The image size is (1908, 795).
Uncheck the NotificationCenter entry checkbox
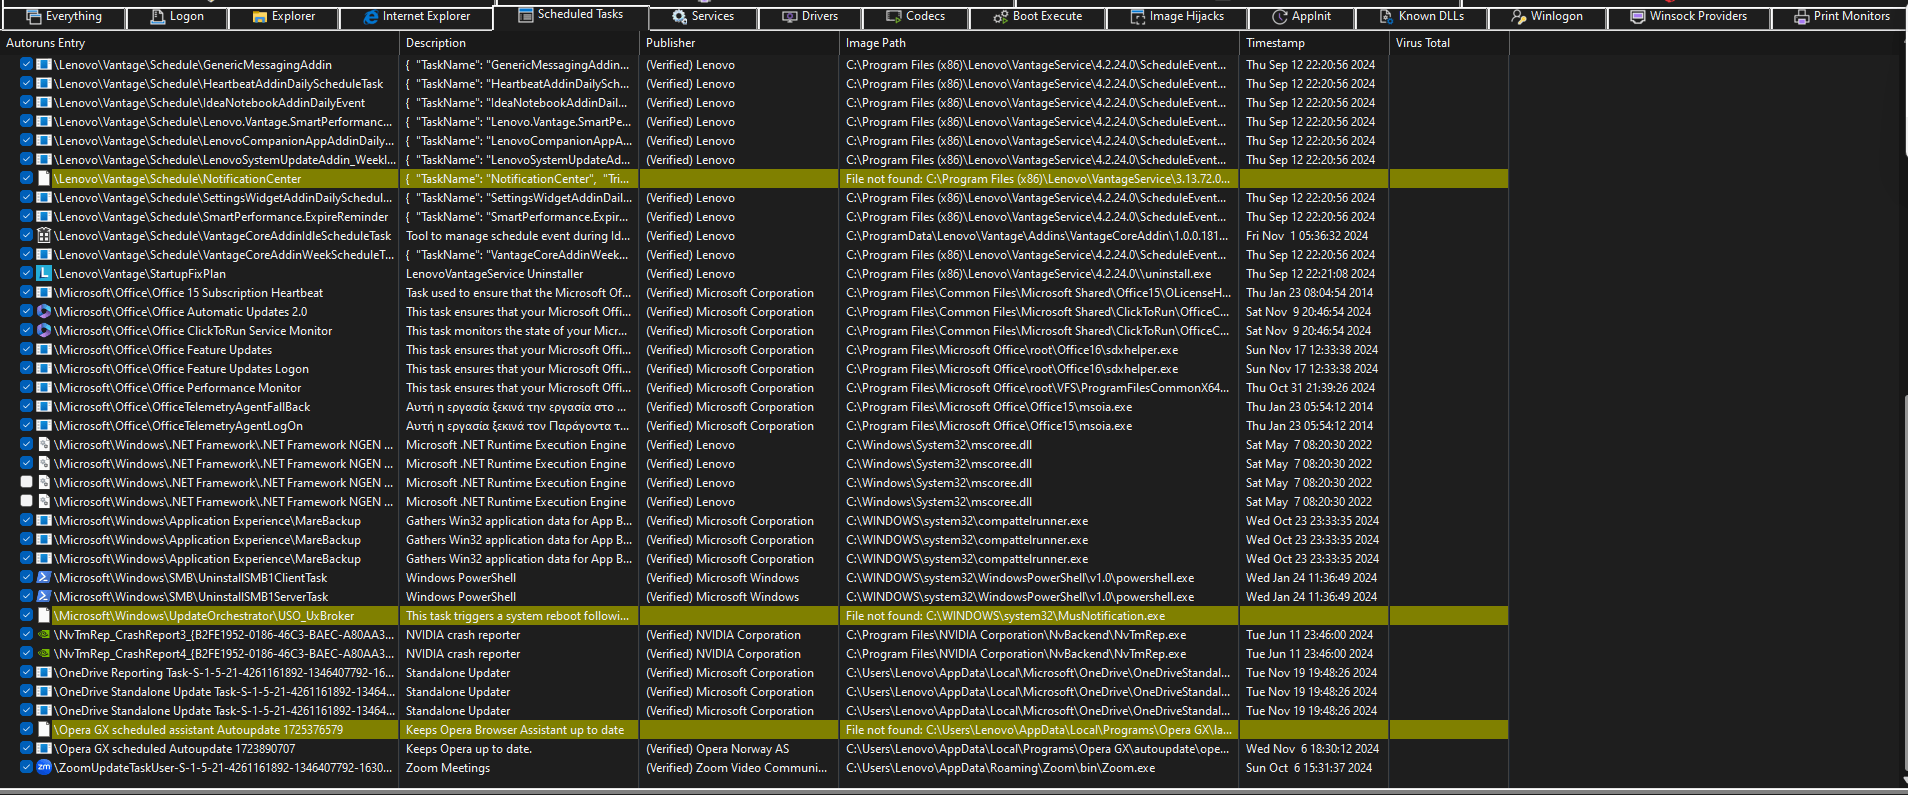(27, 179)
